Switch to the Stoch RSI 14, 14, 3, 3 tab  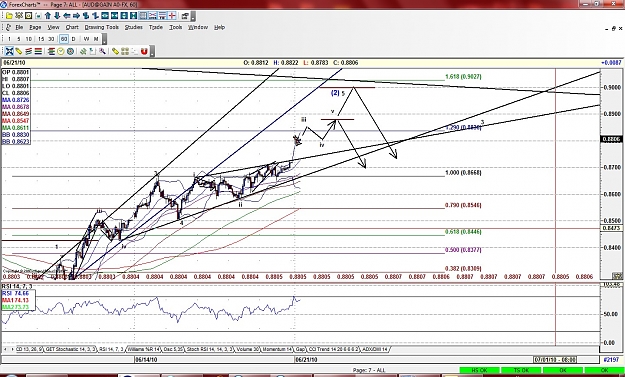[x=209, y=349]
